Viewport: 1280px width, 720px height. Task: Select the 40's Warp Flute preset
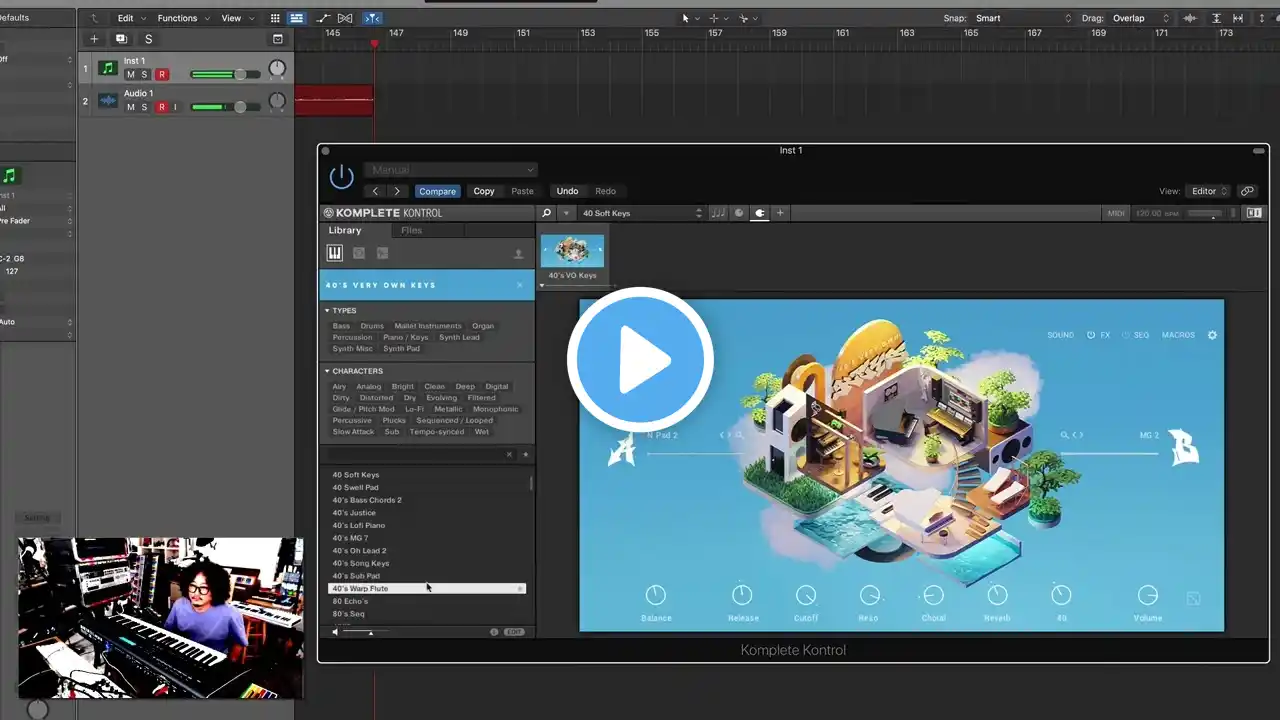pos(426,589)
